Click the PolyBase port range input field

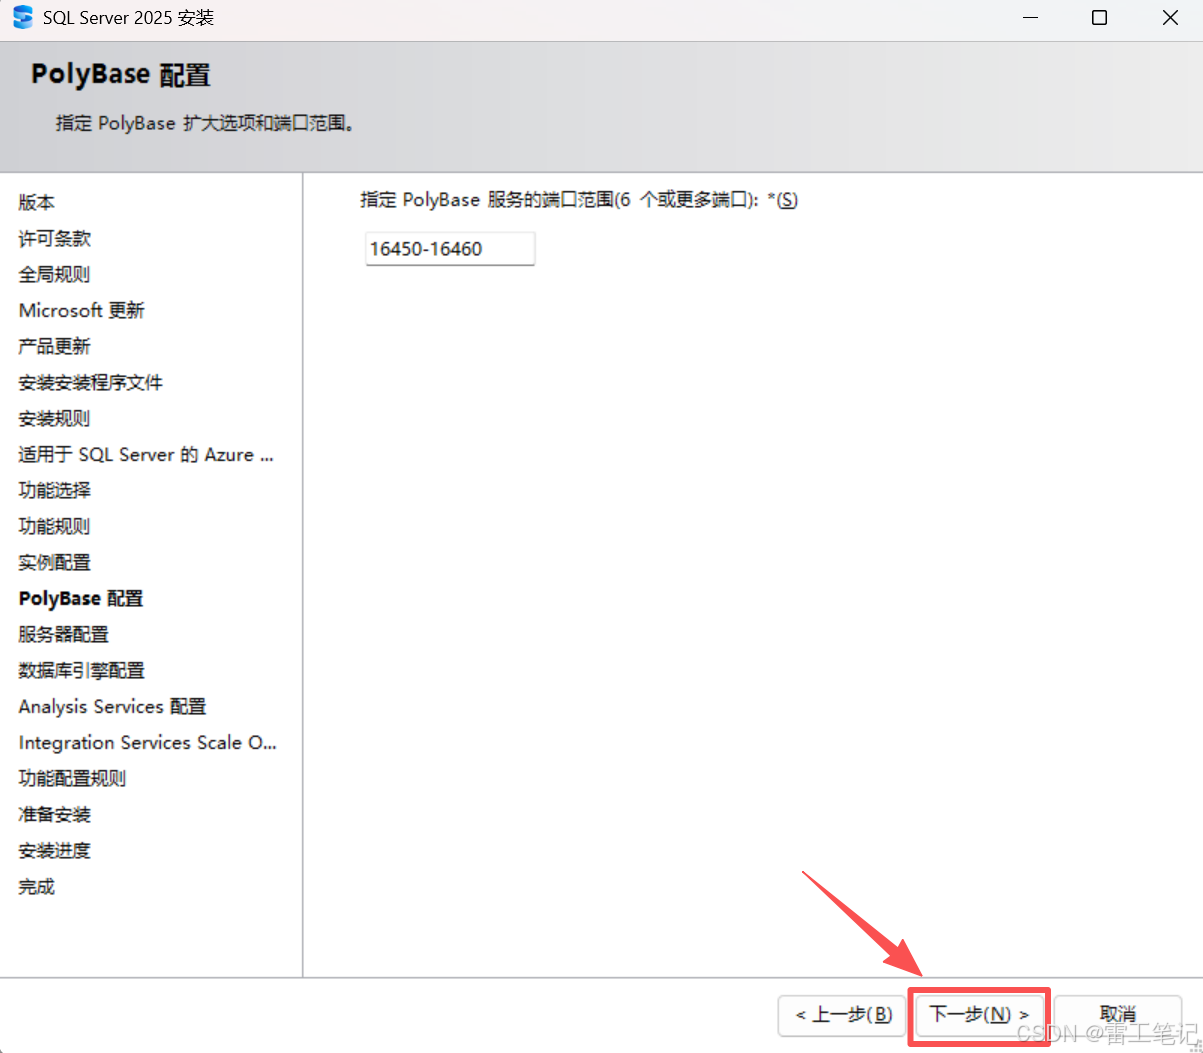pos(450,249)
